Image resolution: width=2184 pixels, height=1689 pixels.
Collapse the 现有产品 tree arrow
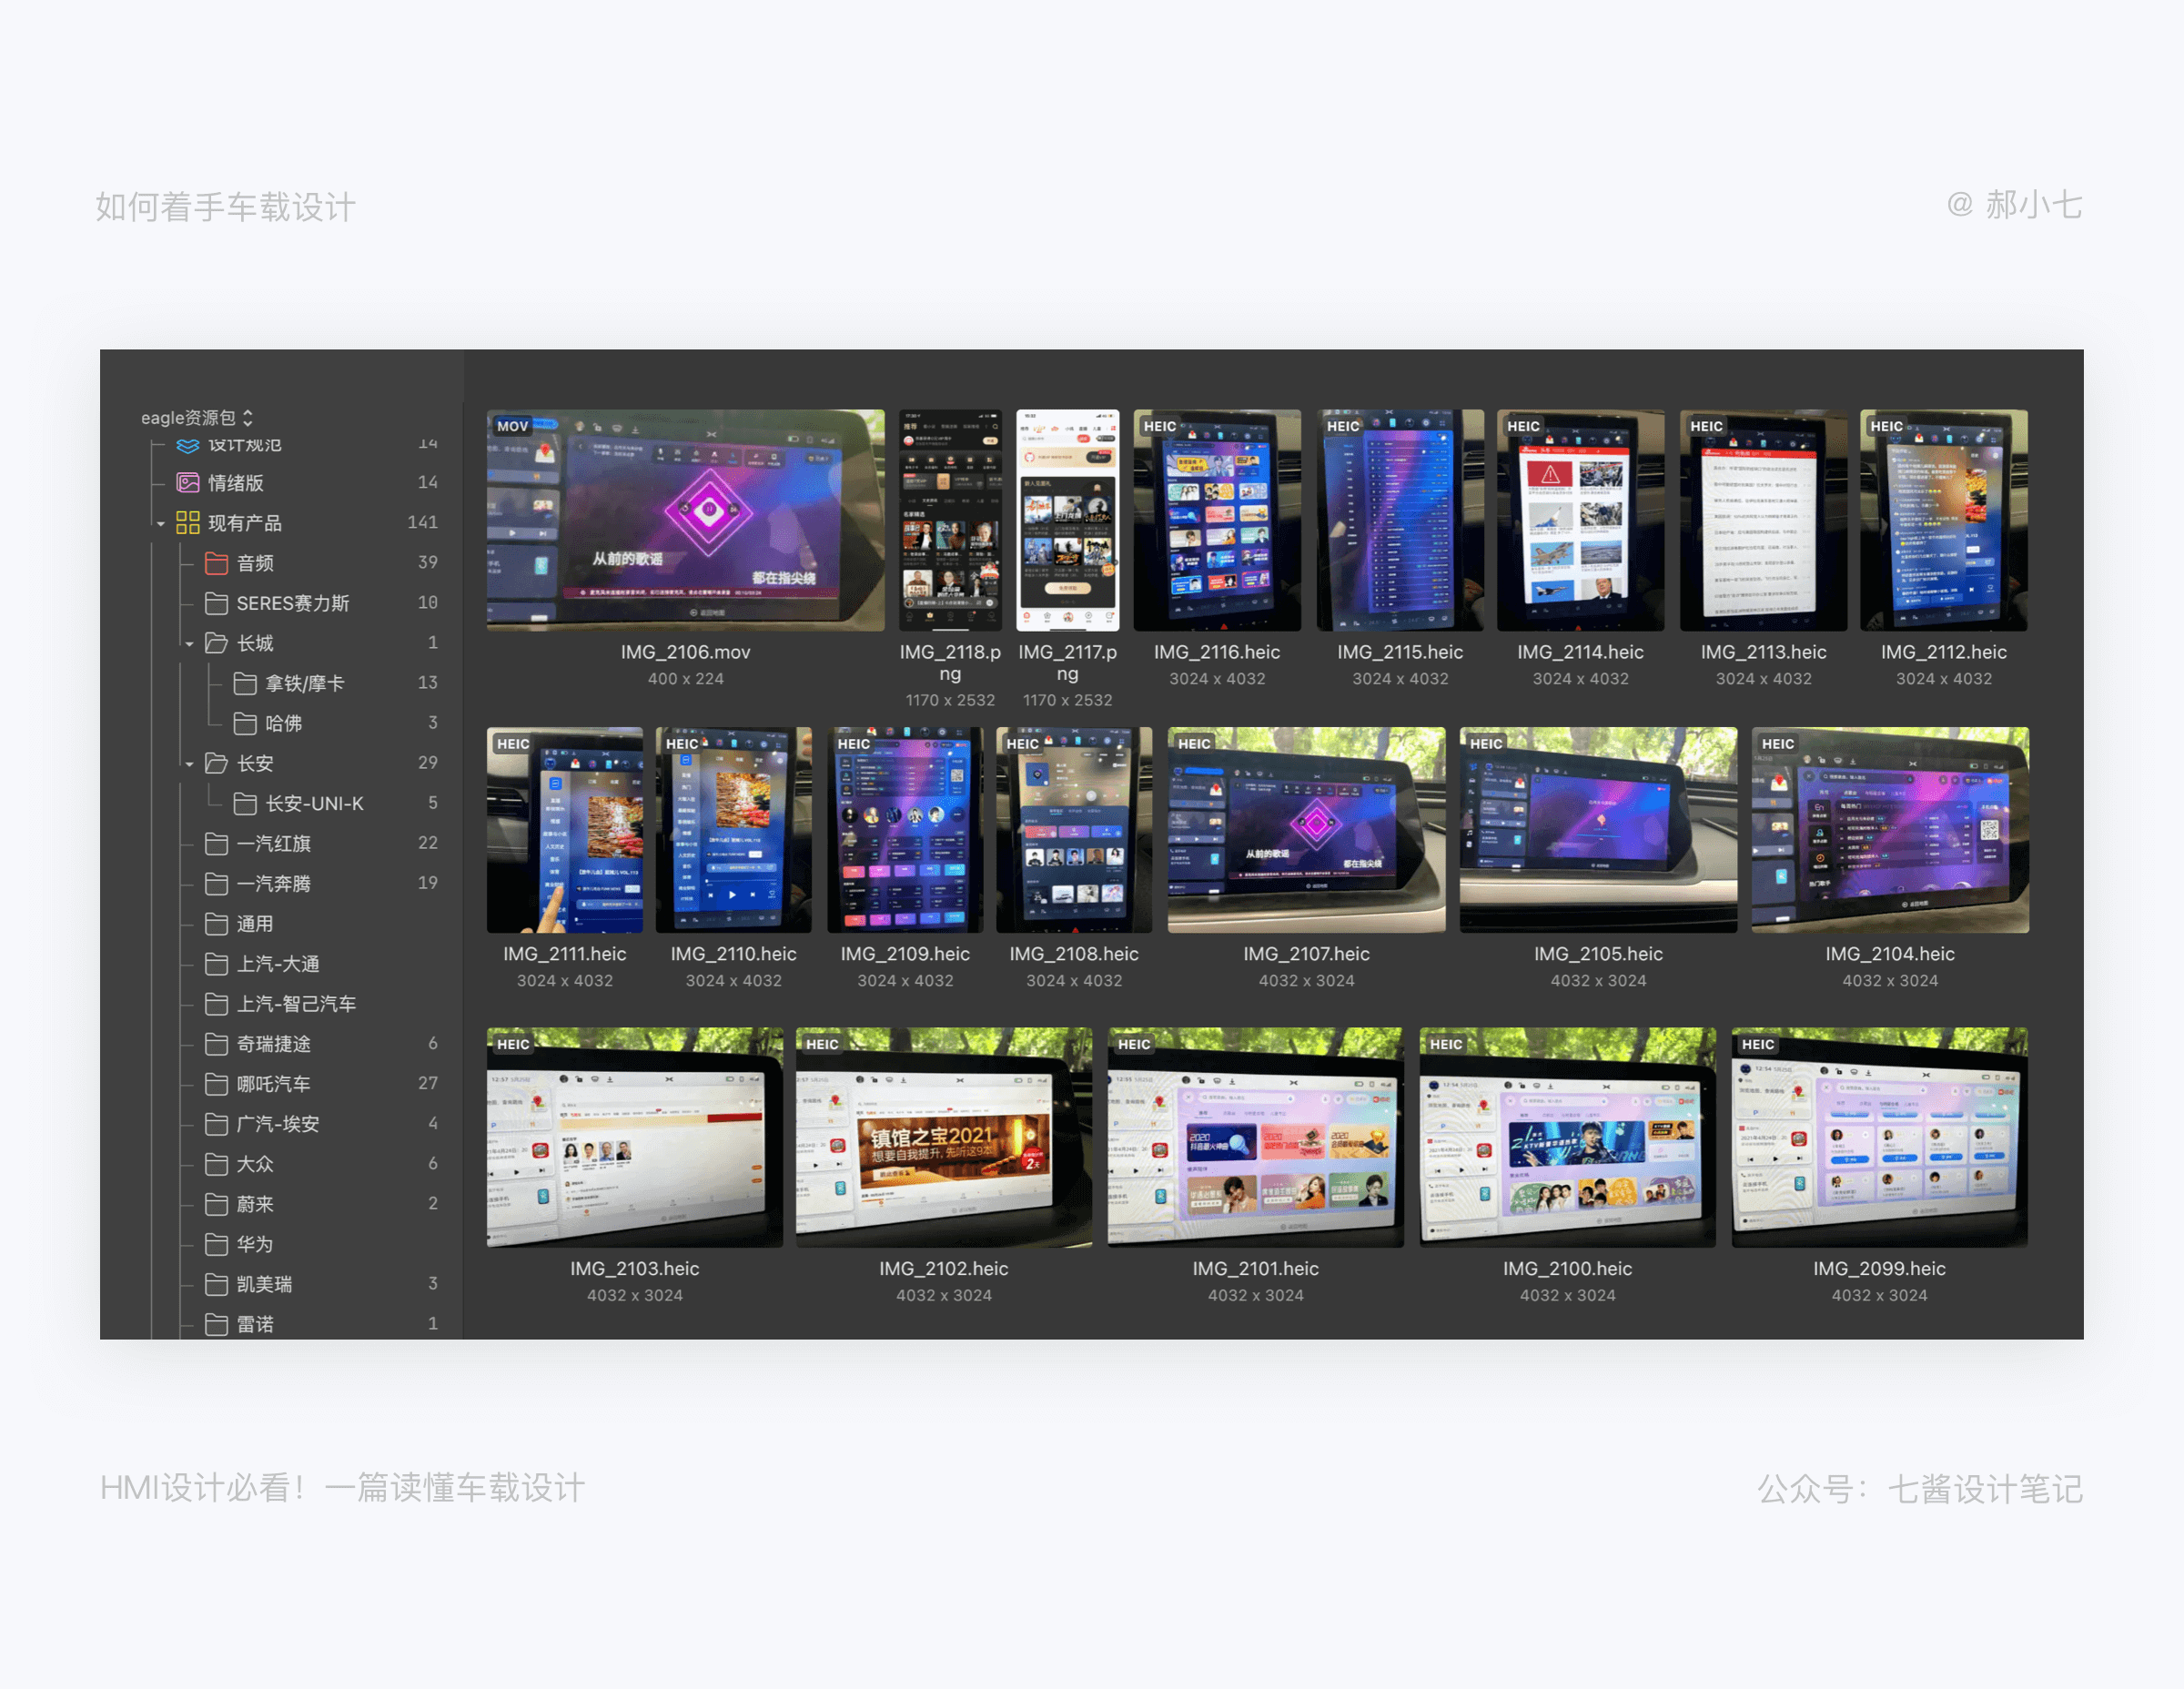(161, 524)
